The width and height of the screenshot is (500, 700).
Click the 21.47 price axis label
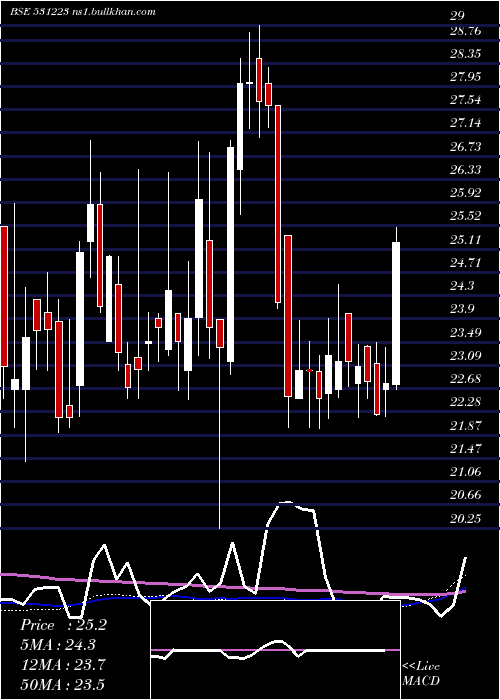(465, 449)
